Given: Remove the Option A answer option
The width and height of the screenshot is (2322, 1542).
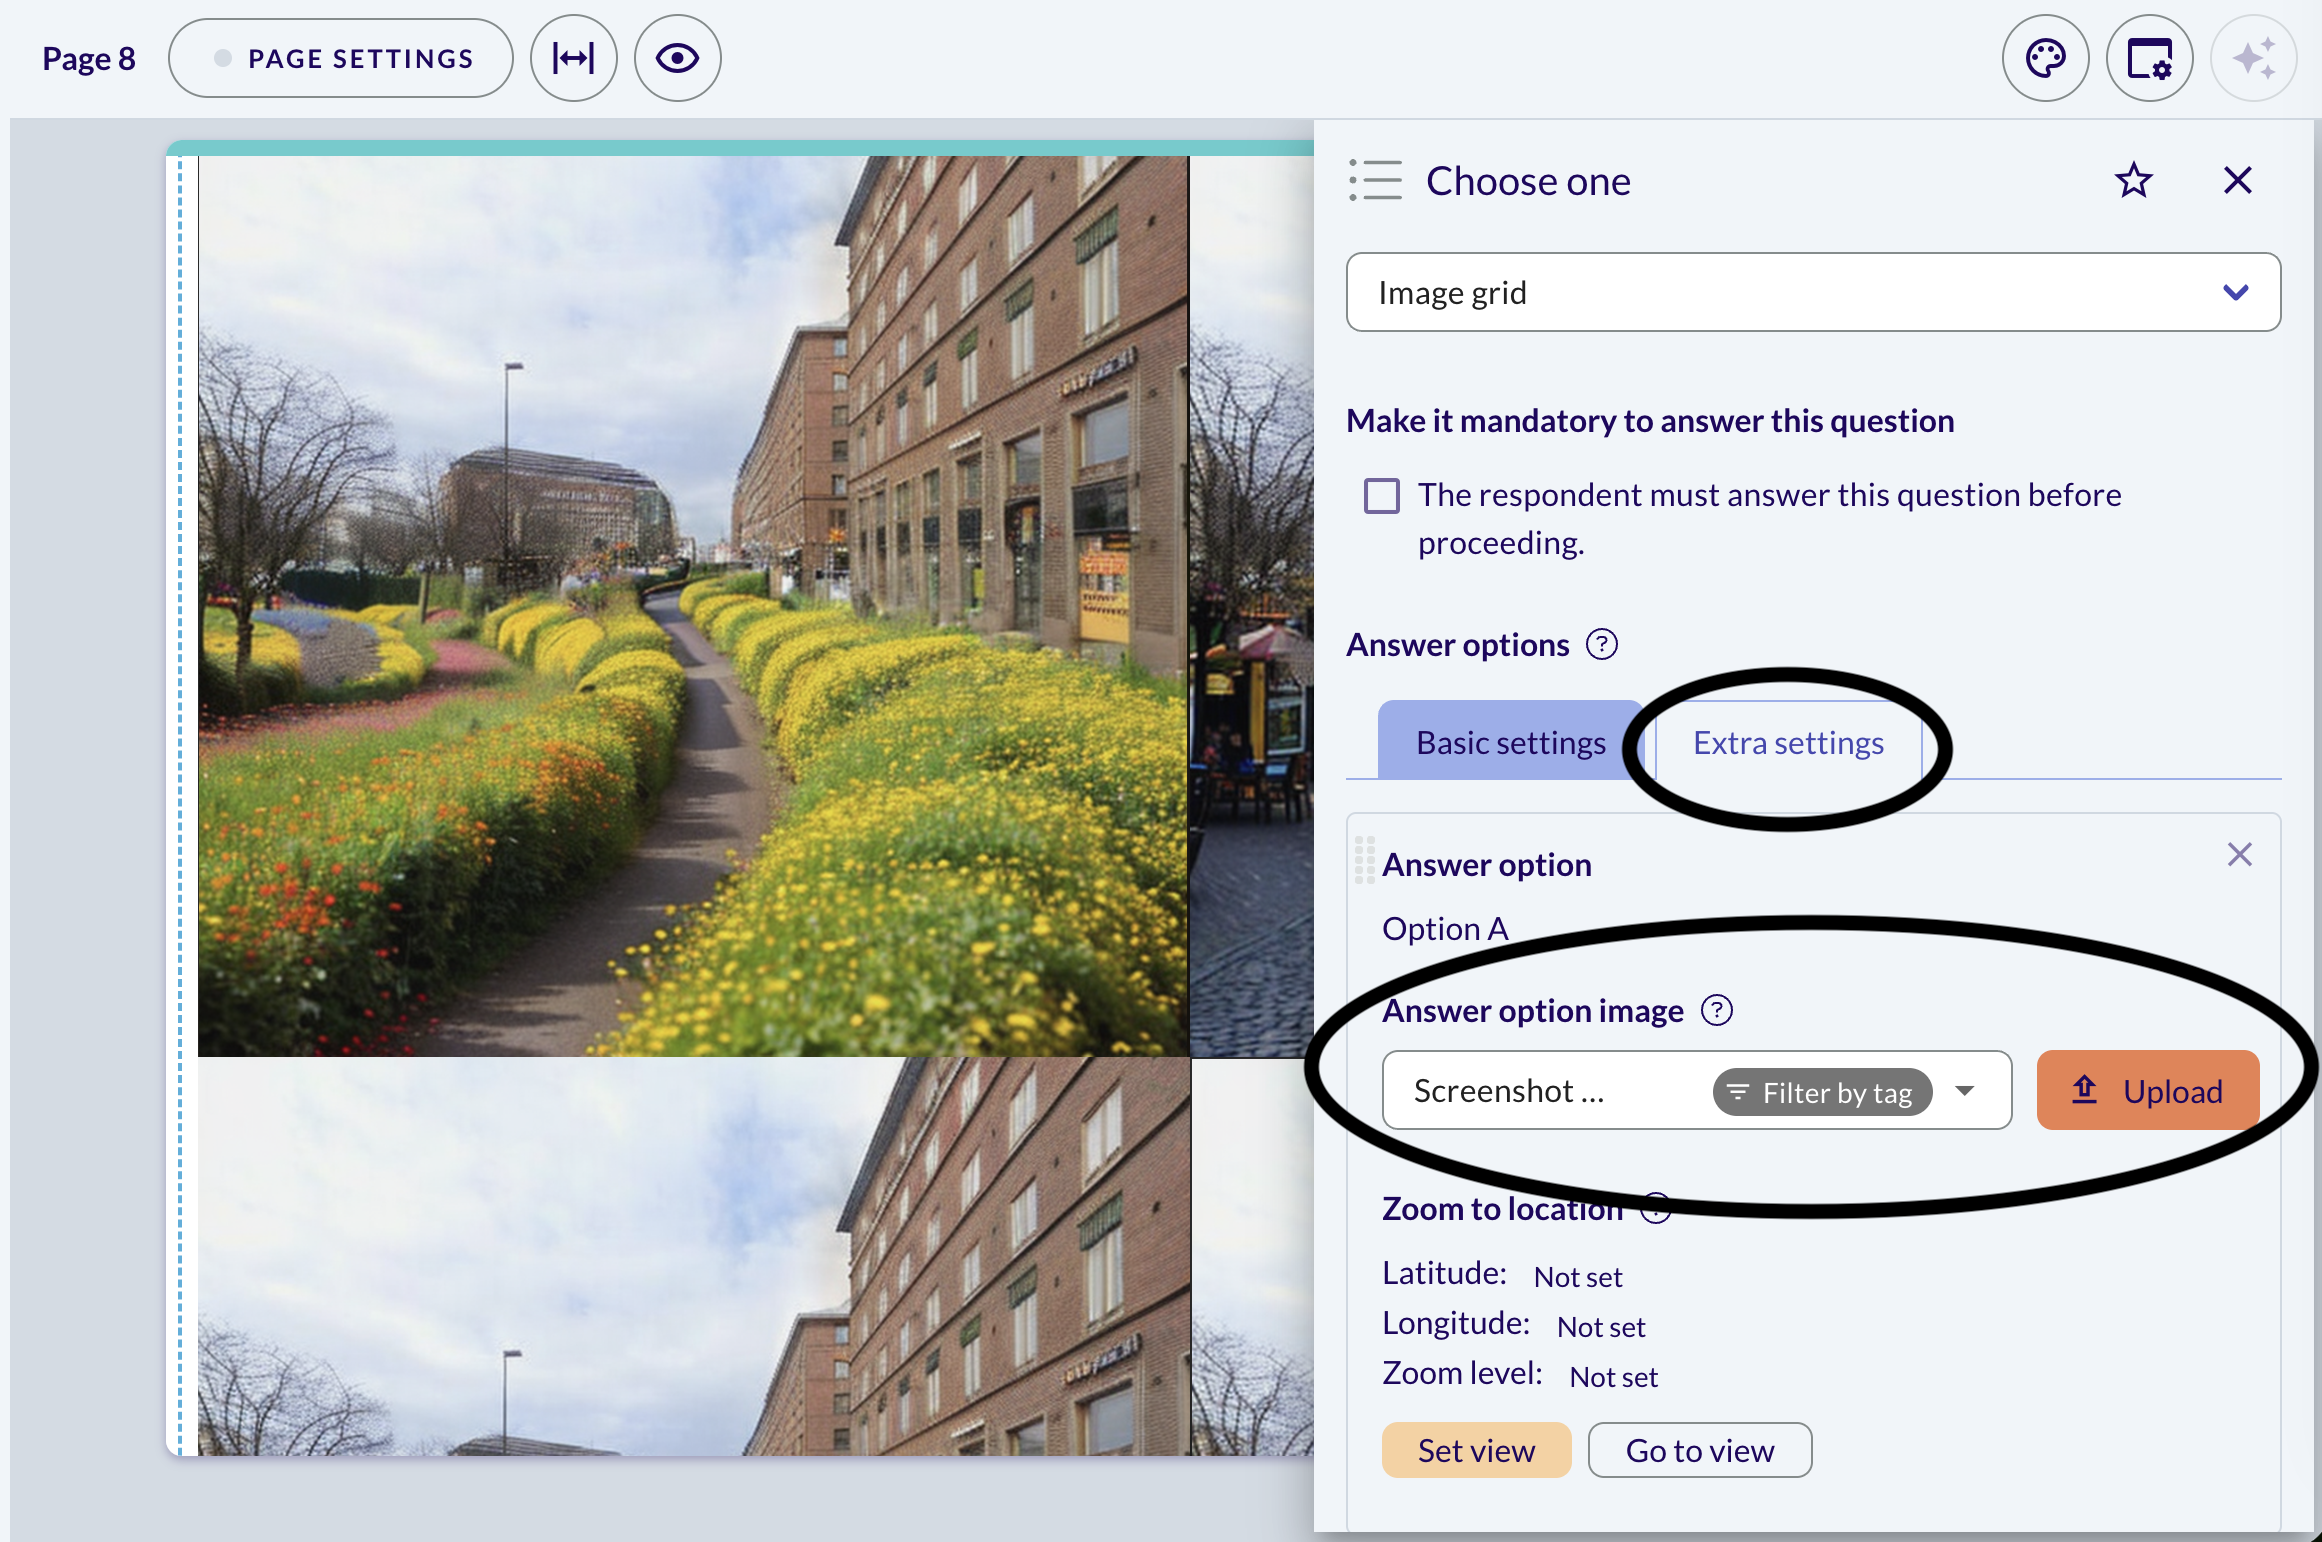Looking at the screenshot, I should click(2239, 854).
